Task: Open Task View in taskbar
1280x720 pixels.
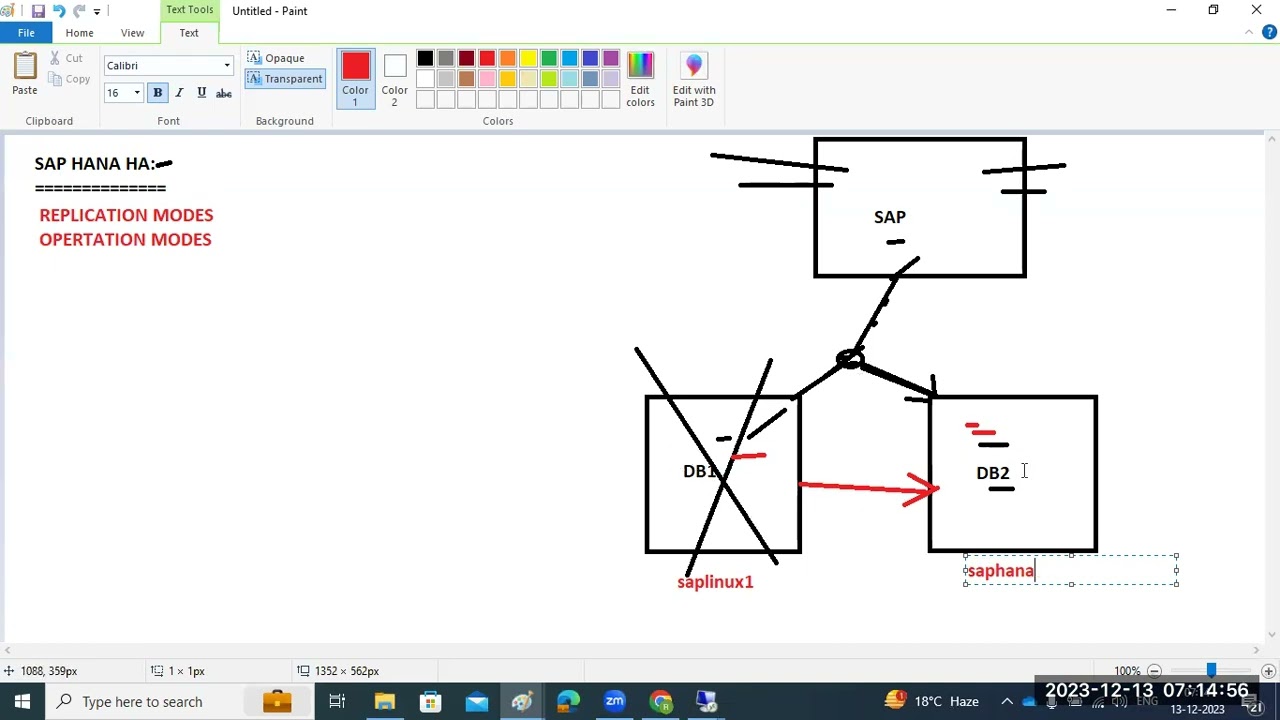Action: click(337, 702)
